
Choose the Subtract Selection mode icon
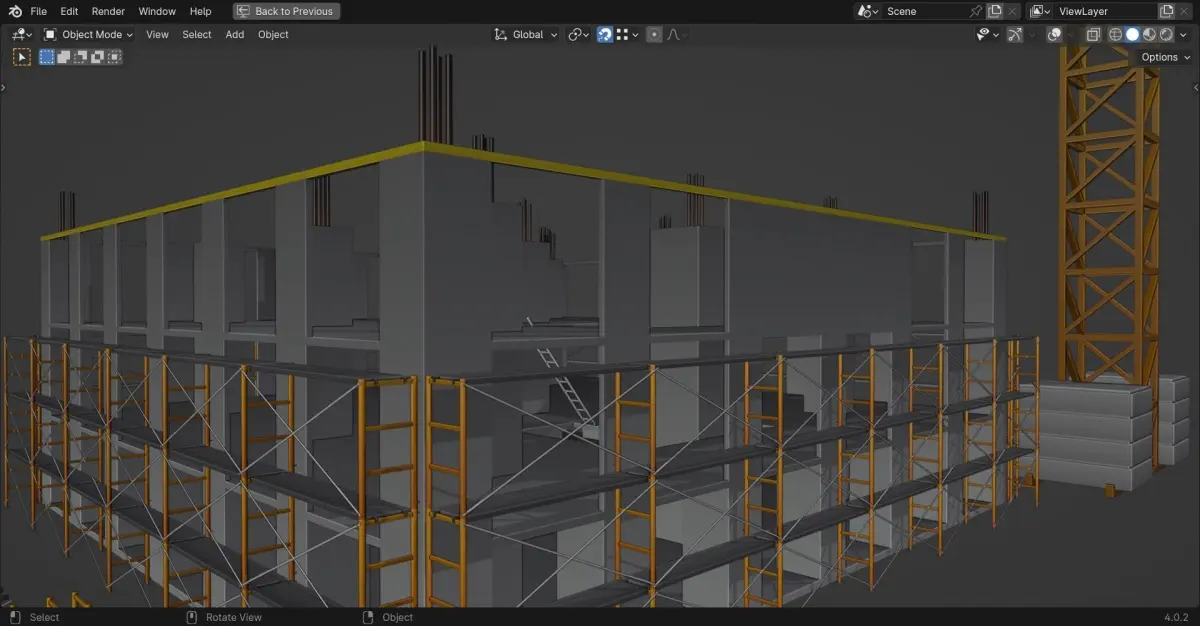pos(81,57)
